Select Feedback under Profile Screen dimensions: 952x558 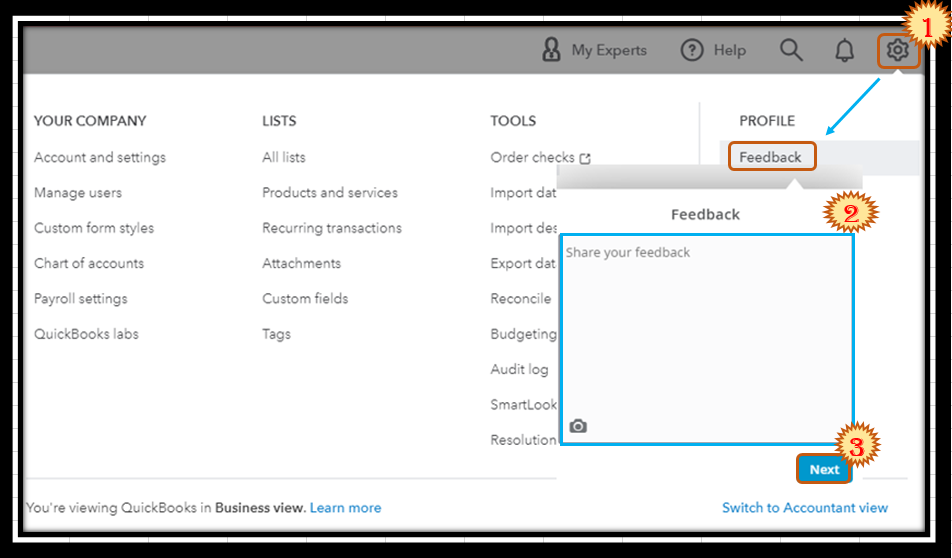click(770, 157)
